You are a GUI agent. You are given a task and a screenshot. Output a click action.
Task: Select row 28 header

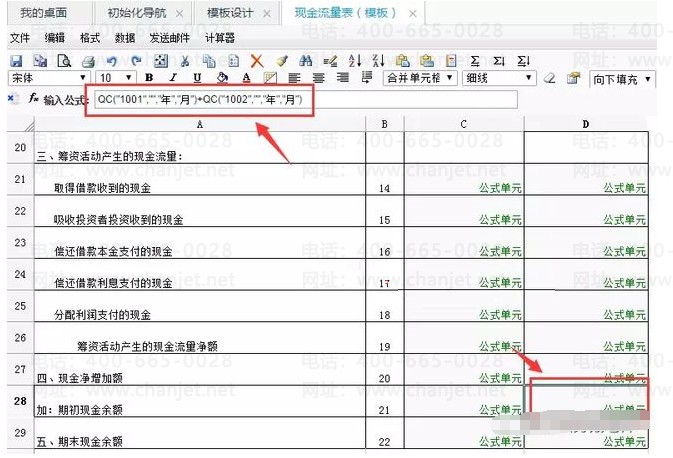click(x=20, y=401)
